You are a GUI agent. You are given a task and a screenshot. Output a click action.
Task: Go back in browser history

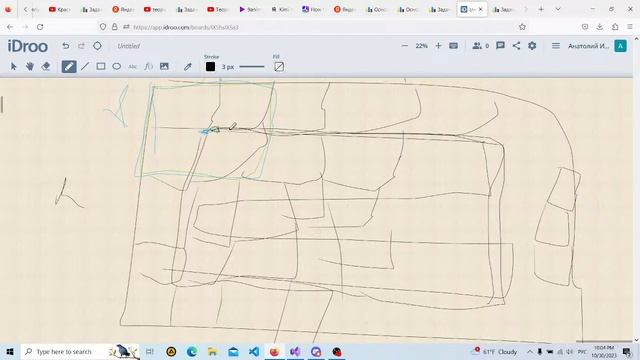tap(10, 27)
